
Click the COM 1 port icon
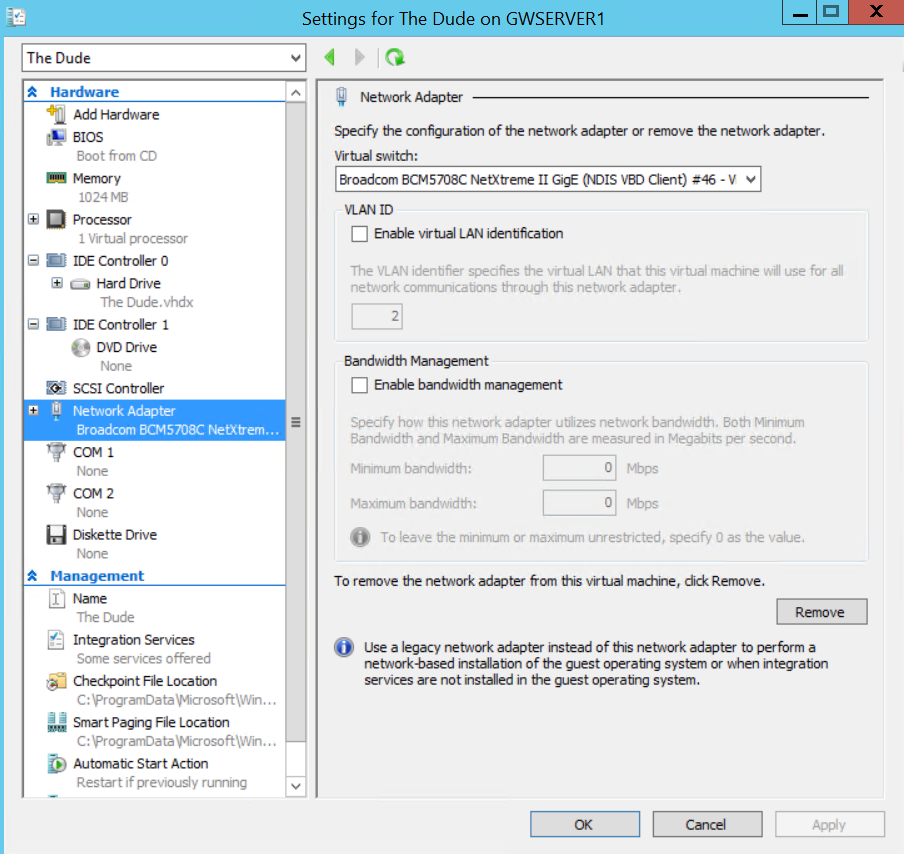(55, 451)
